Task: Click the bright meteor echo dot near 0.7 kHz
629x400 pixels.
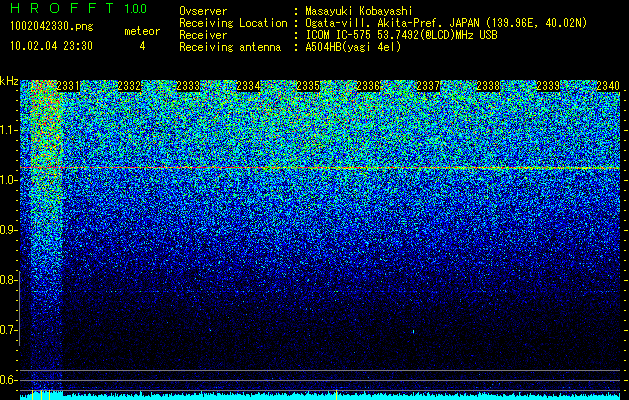Action: pos(414,332)
